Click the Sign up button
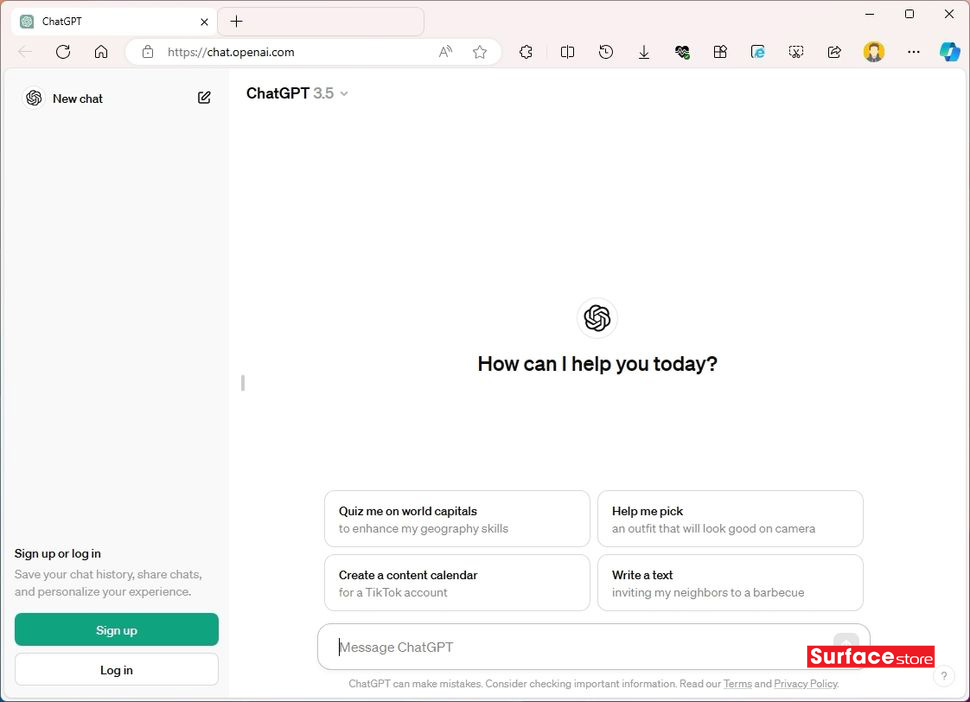 (116, 630)
